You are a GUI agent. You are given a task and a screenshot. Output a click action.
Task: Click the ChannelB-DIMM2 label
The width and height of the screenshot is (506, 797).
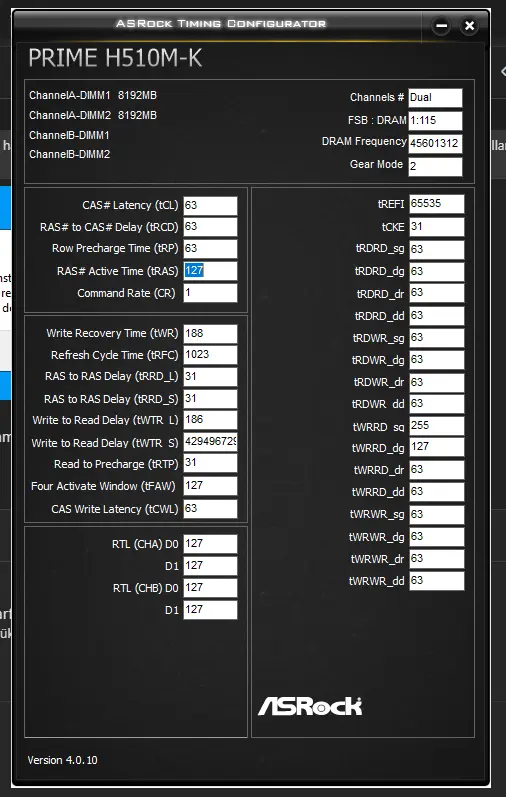coord(70,155)
